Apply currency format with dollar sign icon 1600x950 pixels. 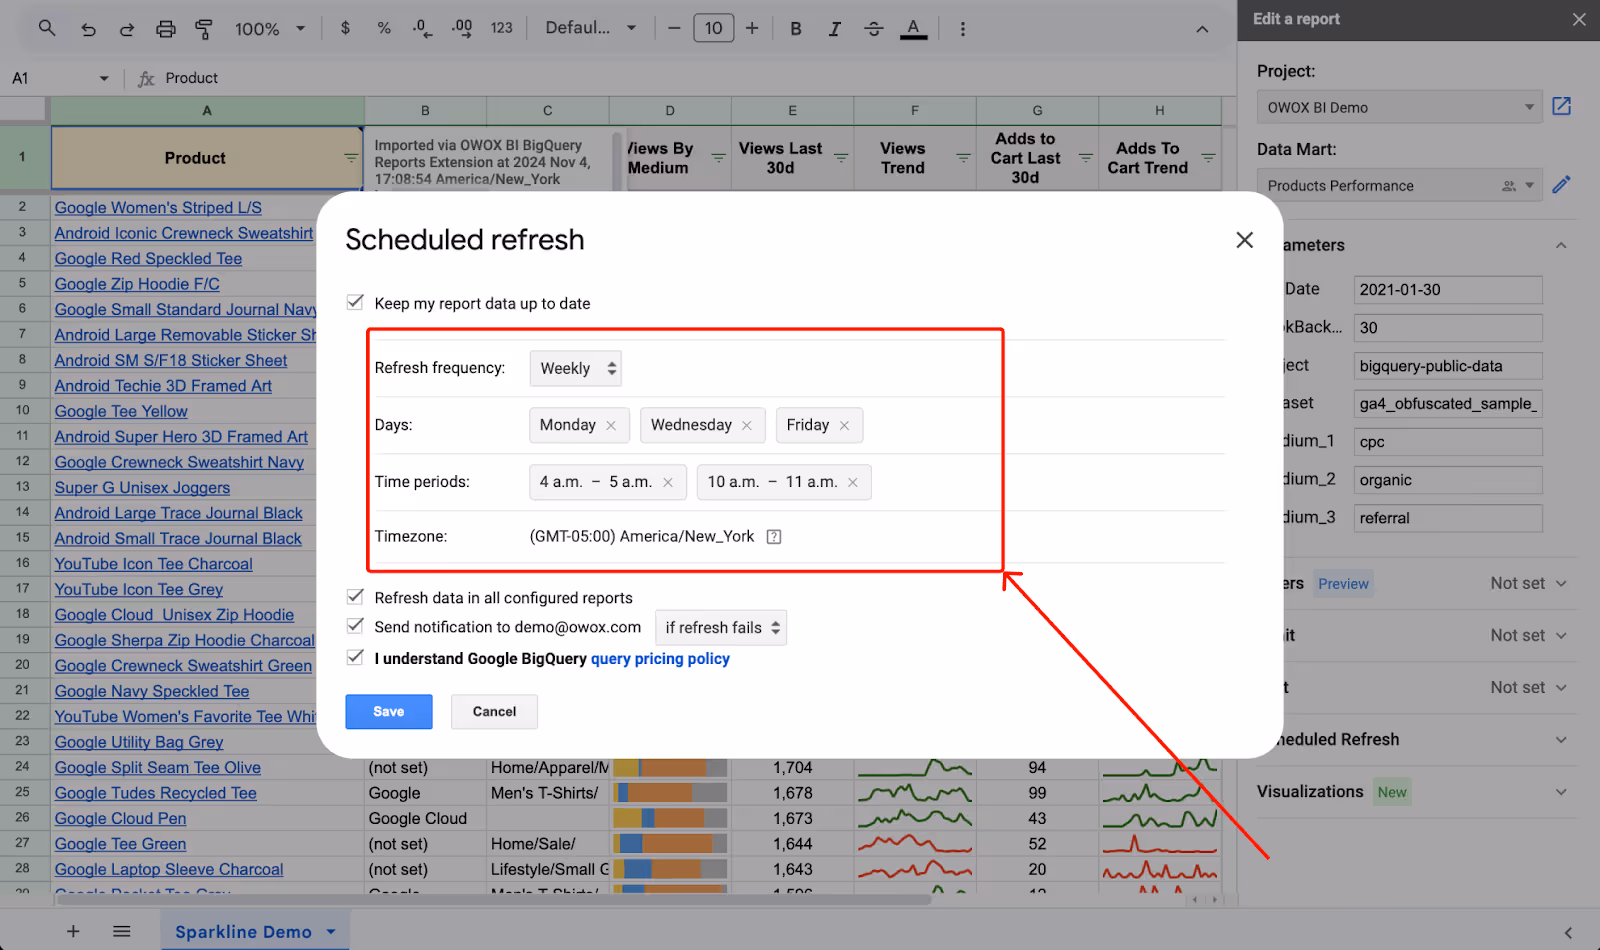click(345, 28)
